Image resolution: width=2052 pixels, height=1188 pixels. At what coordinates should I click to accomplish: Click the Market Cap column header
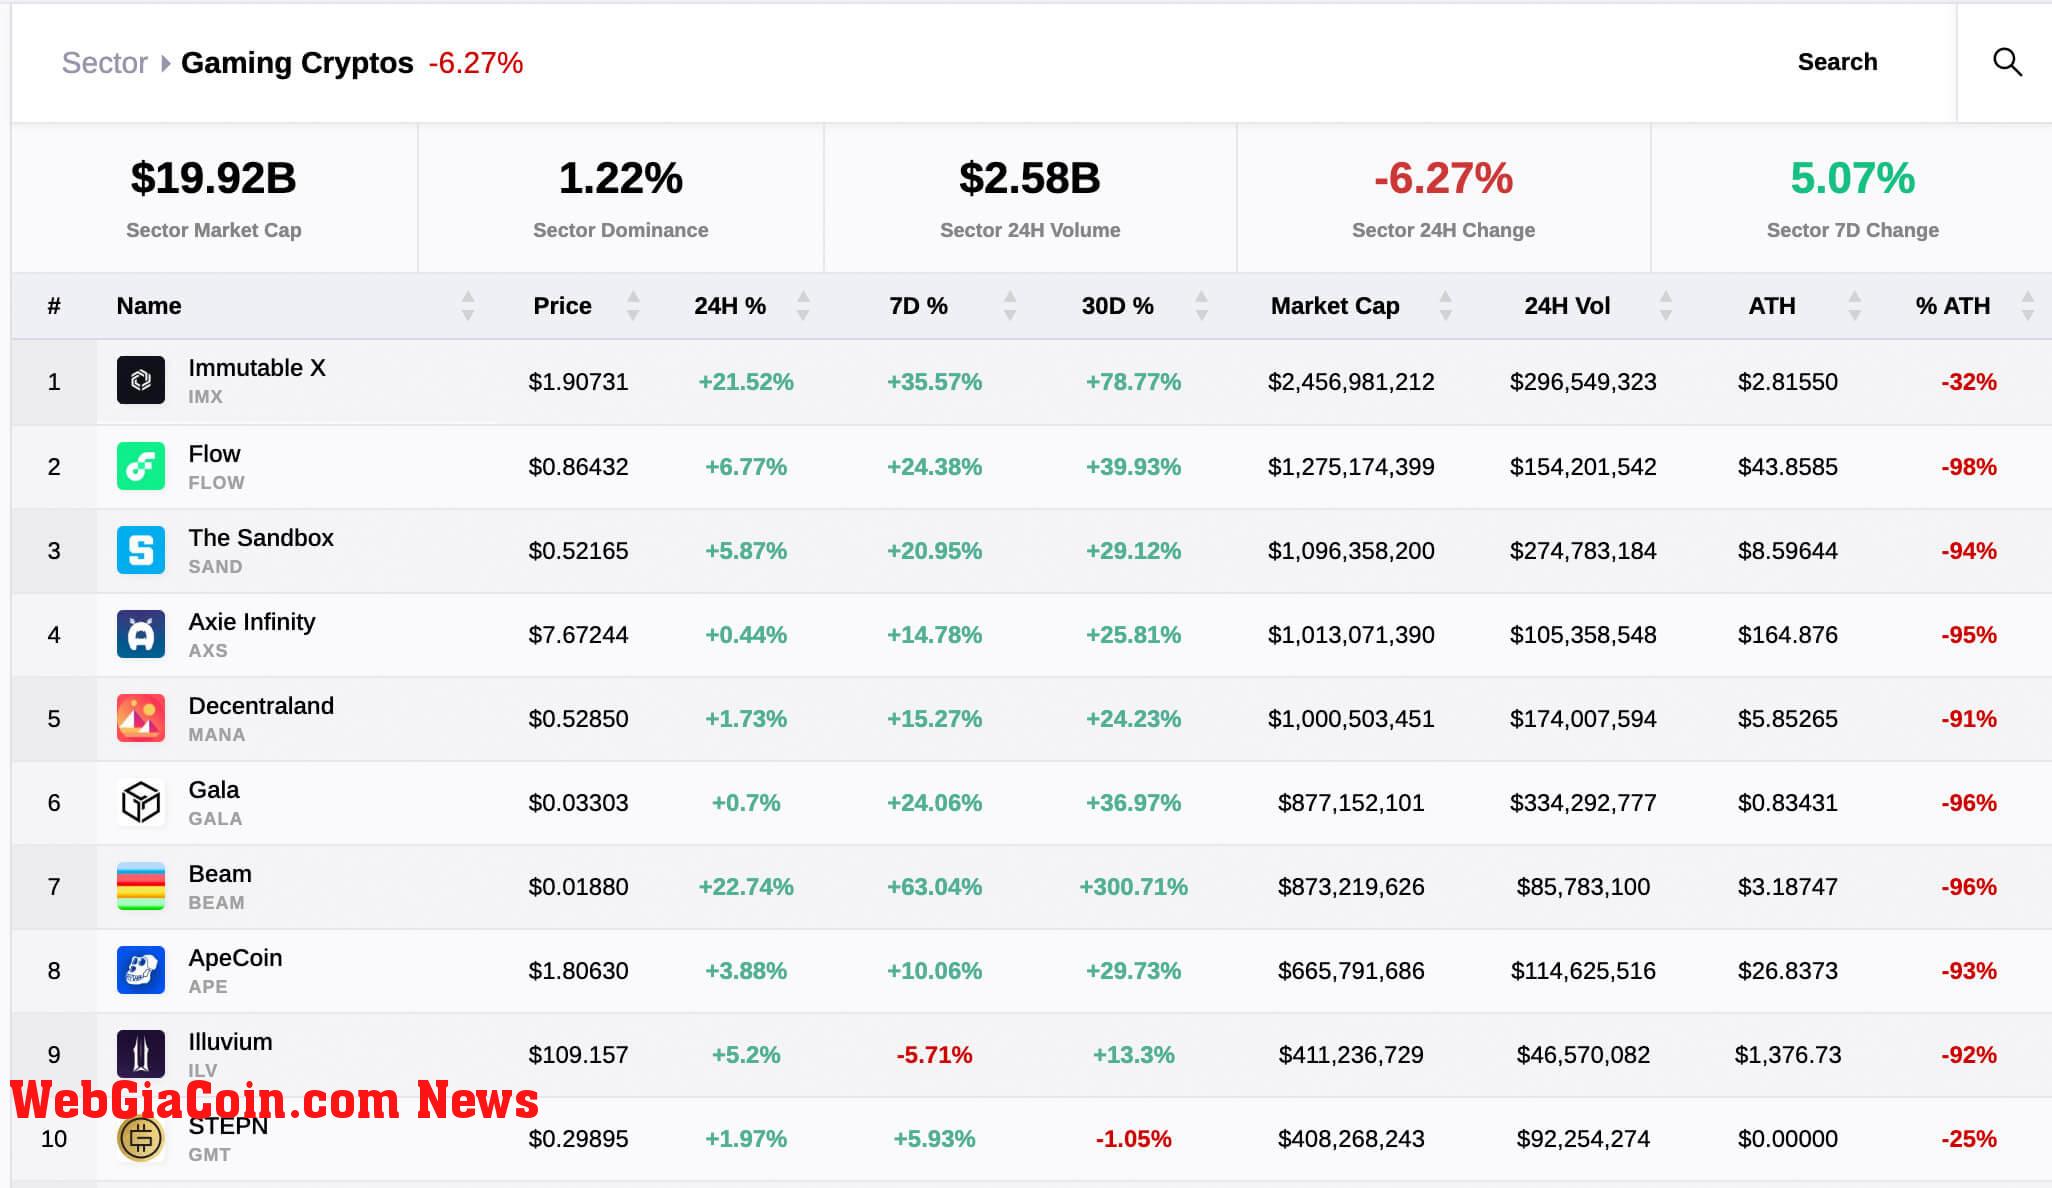[x=1335, y=306]
